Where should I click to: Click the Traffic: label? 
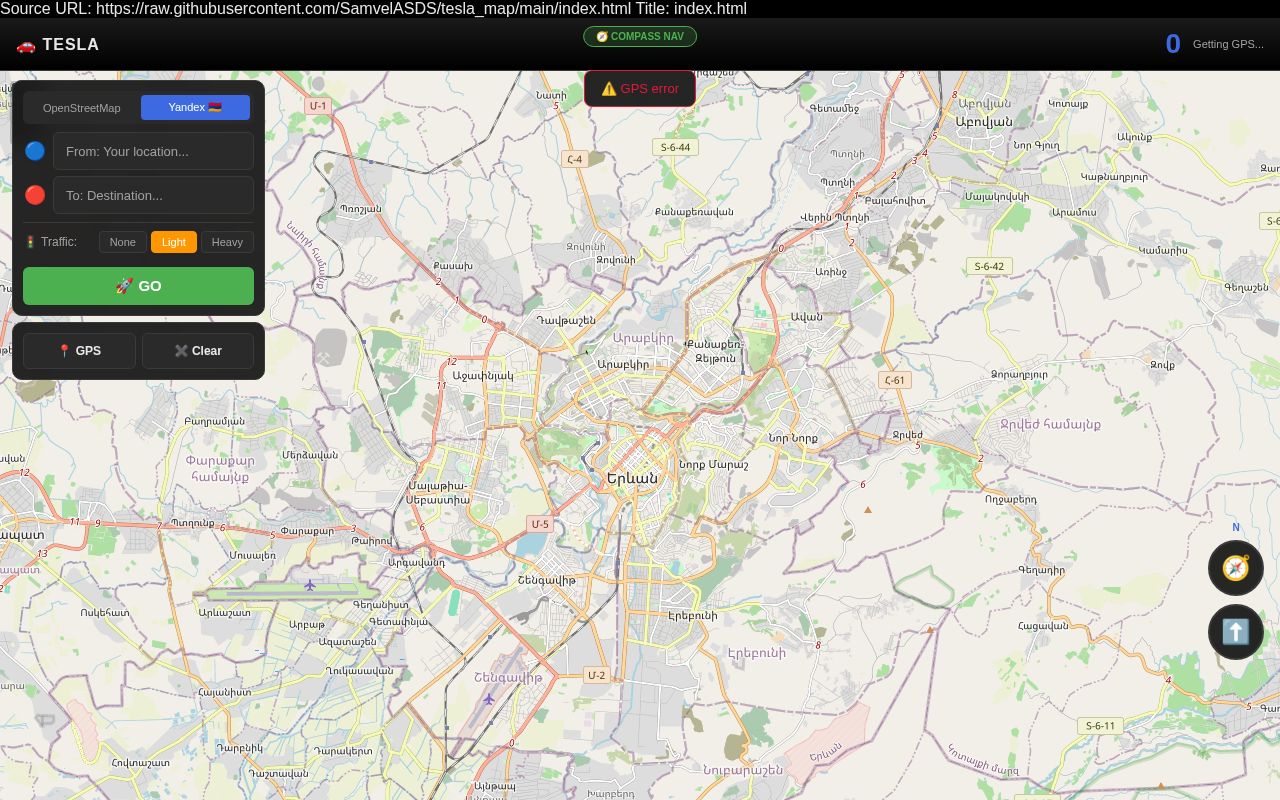tap(59, 242)
